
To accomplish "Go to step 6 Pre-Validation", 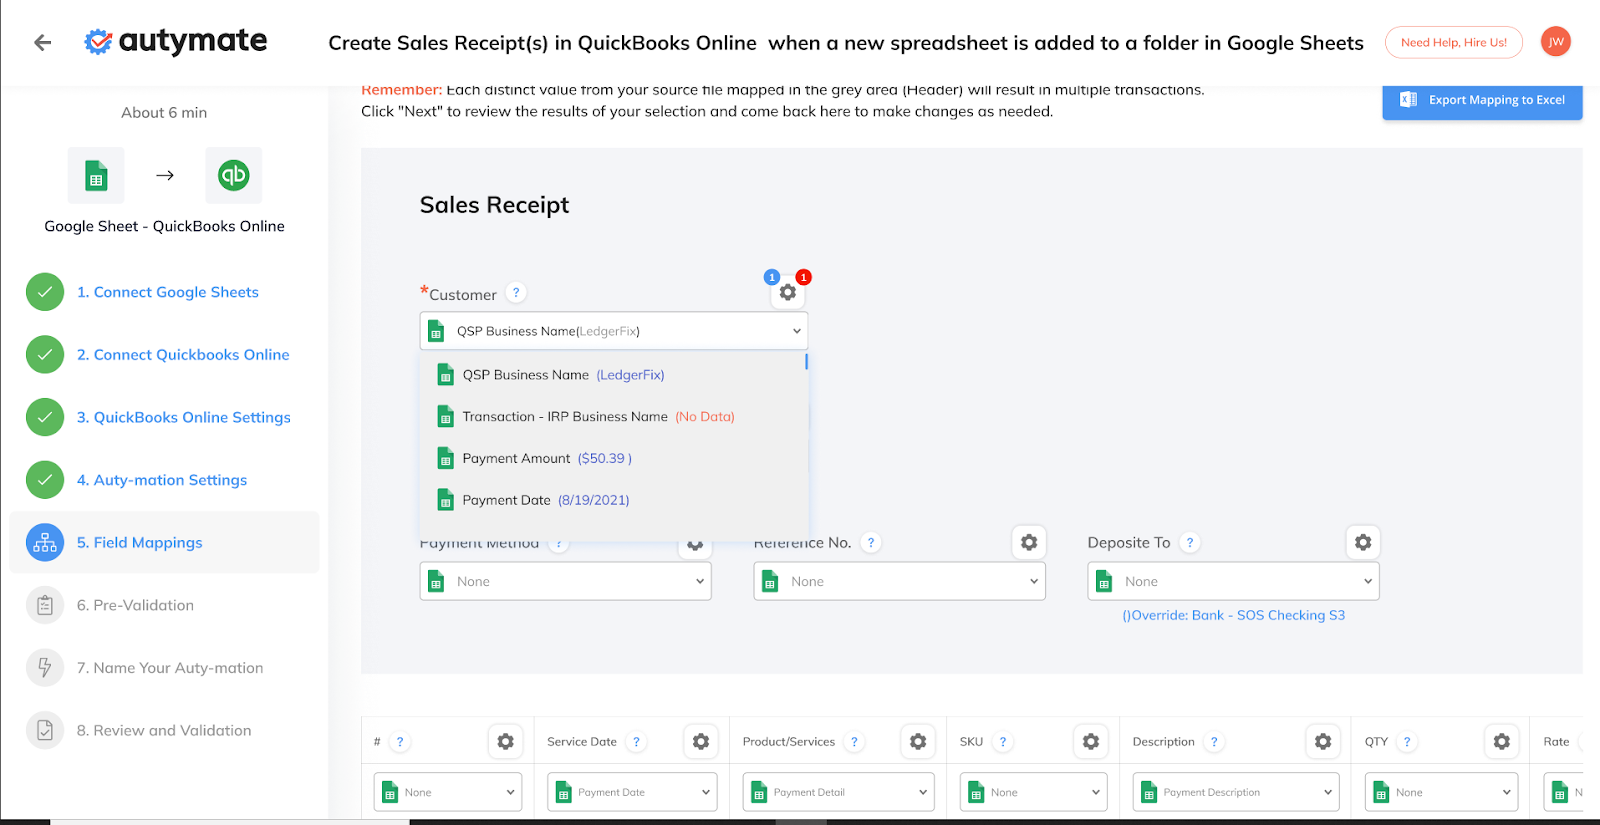I will point(135,605).
